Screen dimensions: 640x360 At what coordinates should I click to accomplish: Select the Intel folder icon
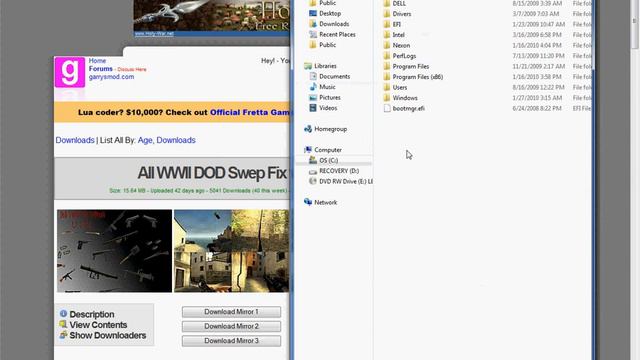pos(387,35)
